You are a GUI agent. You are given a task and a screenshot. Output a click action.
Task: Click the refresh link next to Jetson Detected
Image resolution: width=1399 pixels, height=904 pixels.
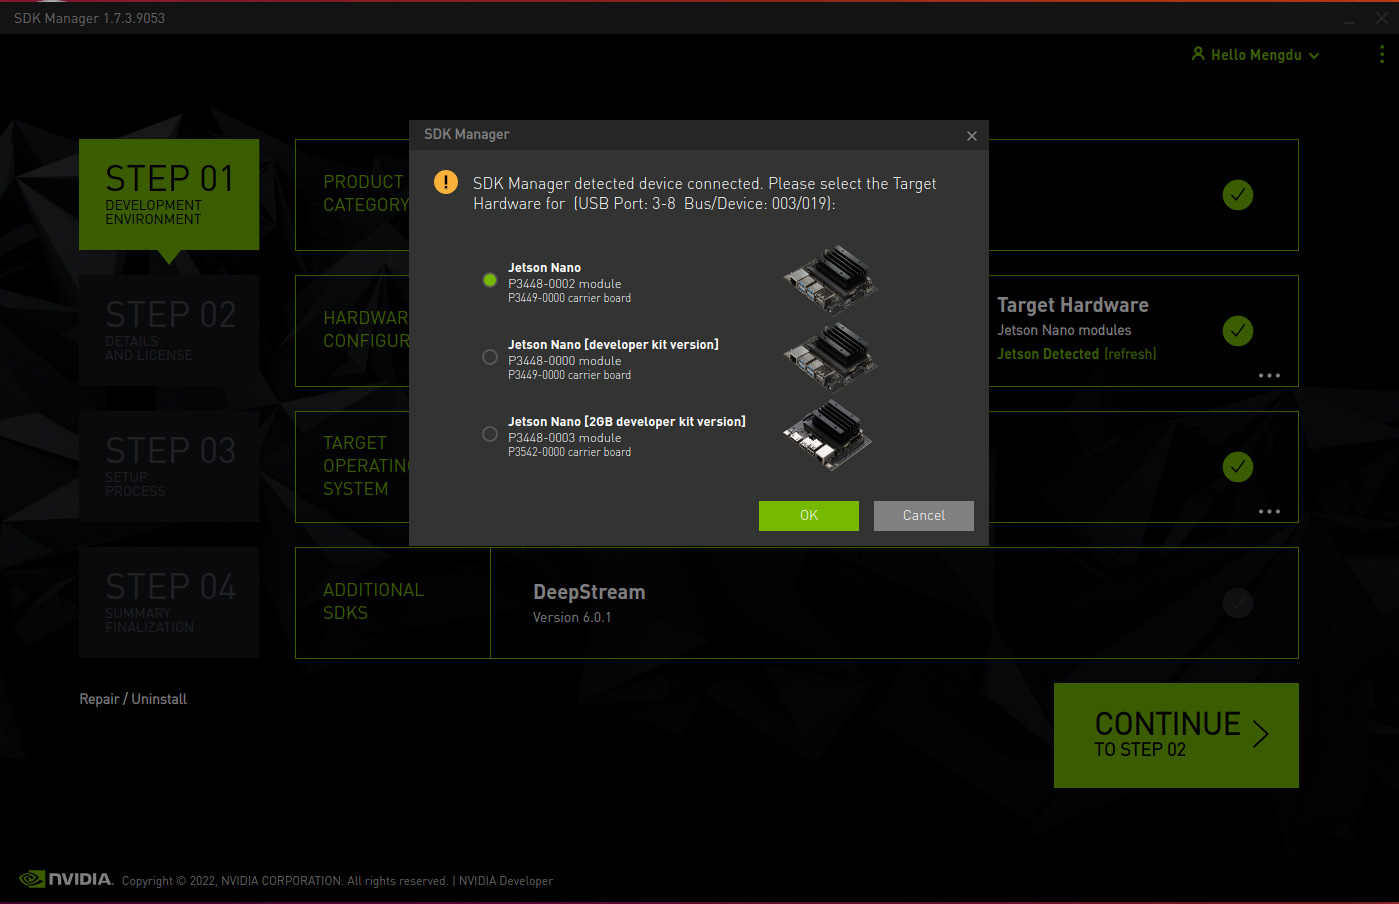tap(1130, 354)
